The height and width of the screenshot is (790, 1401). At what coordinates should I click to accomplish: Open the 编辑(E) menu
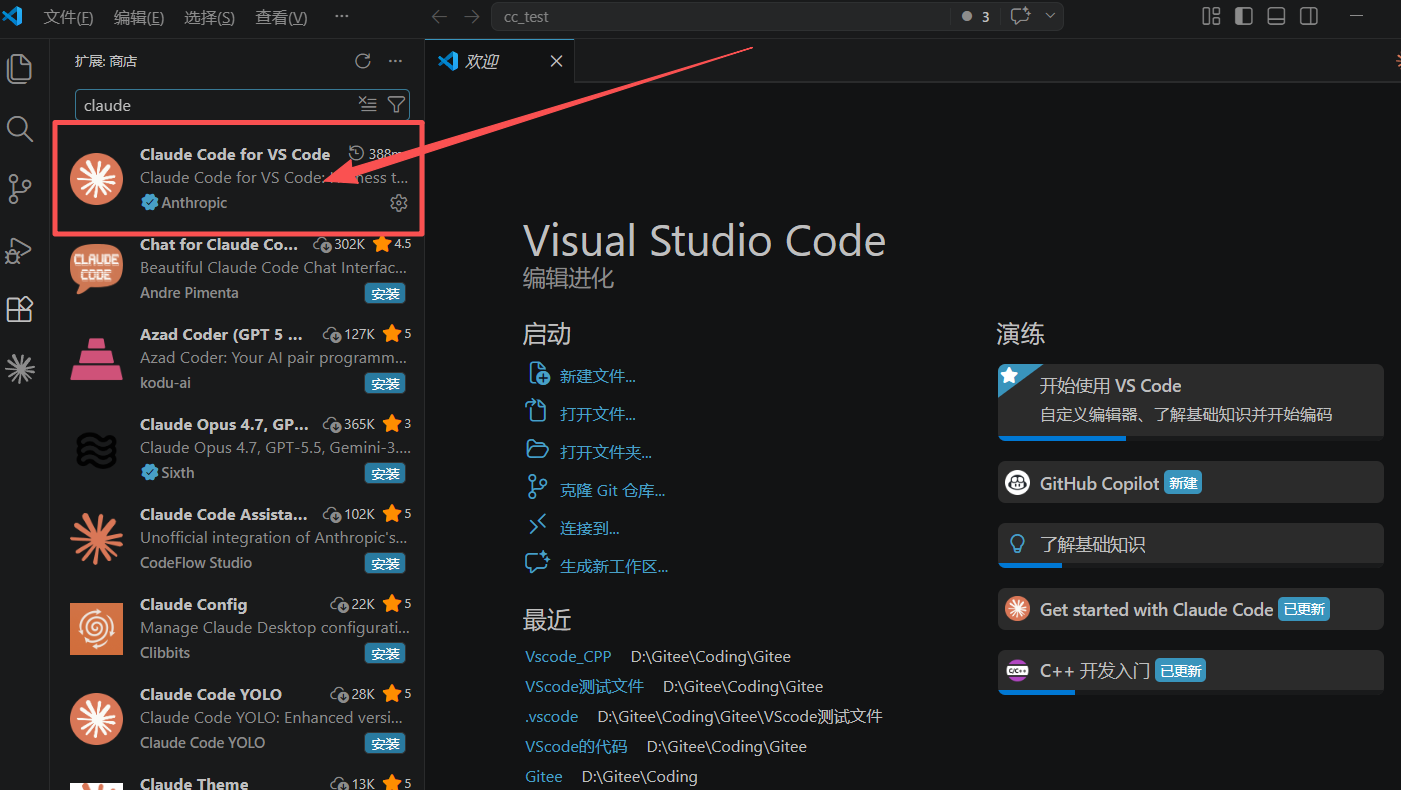pos(139,18)
